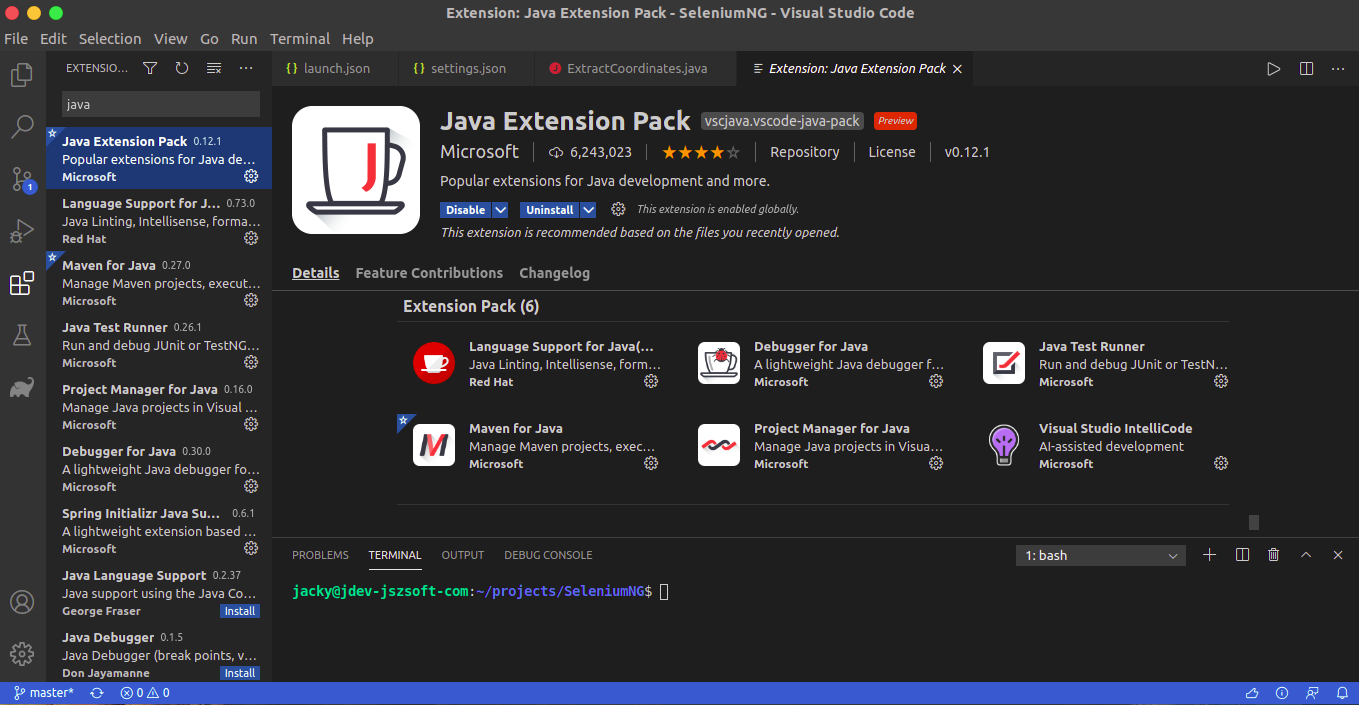Split the terminal pane
This screenshot has height=705, width=1359.
click(1242, 555)
